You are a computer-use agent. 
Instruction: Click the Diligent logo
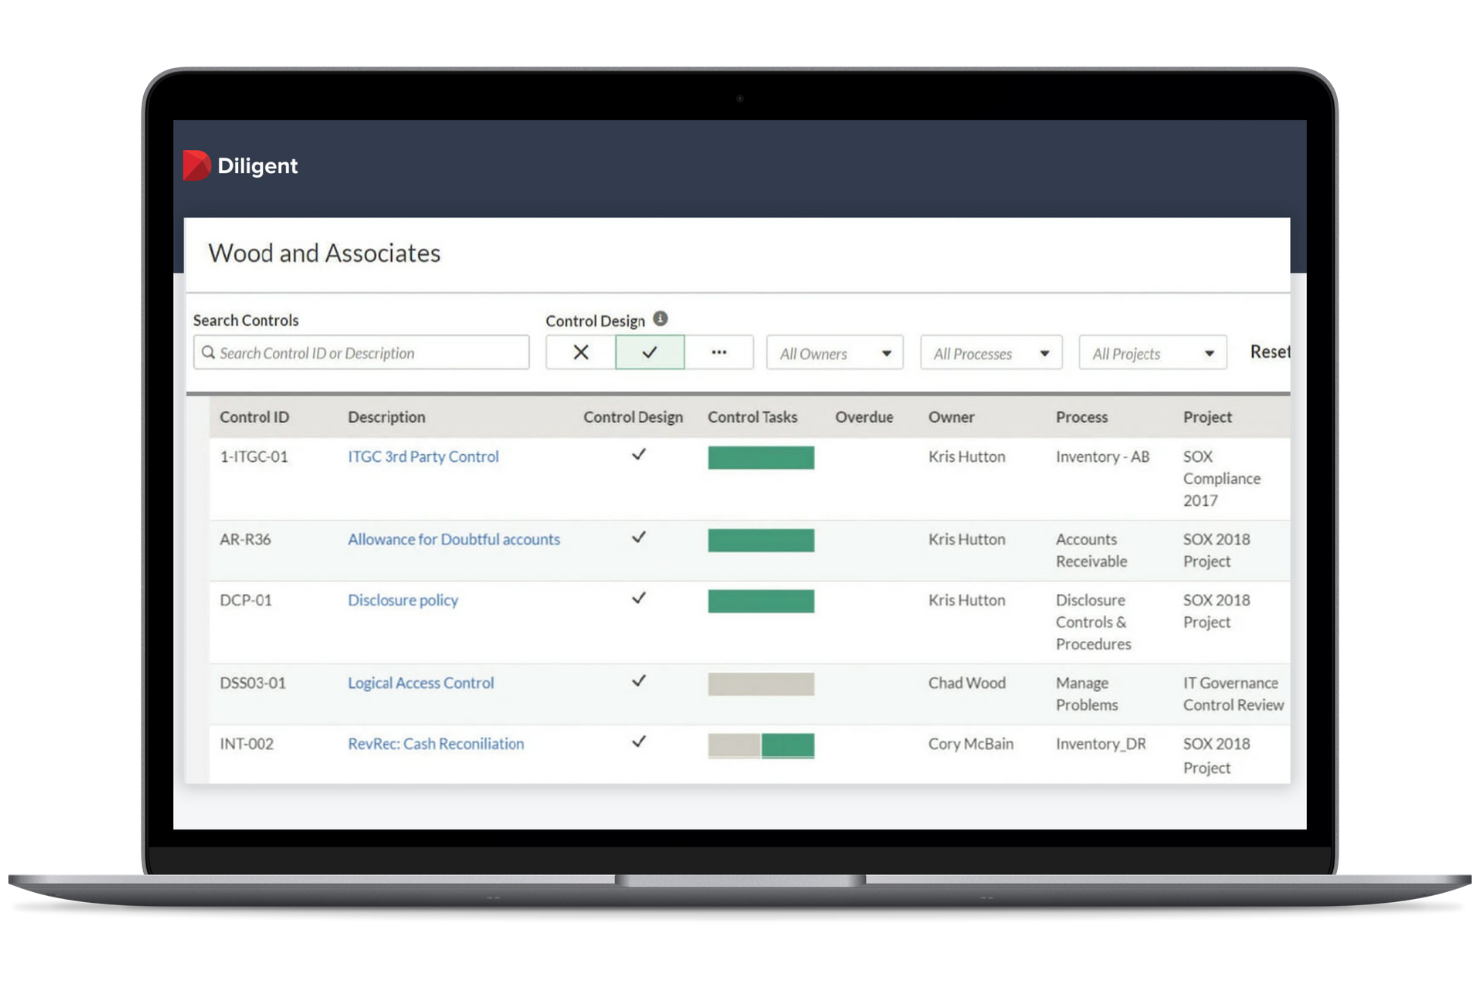(x=239, y=165)
